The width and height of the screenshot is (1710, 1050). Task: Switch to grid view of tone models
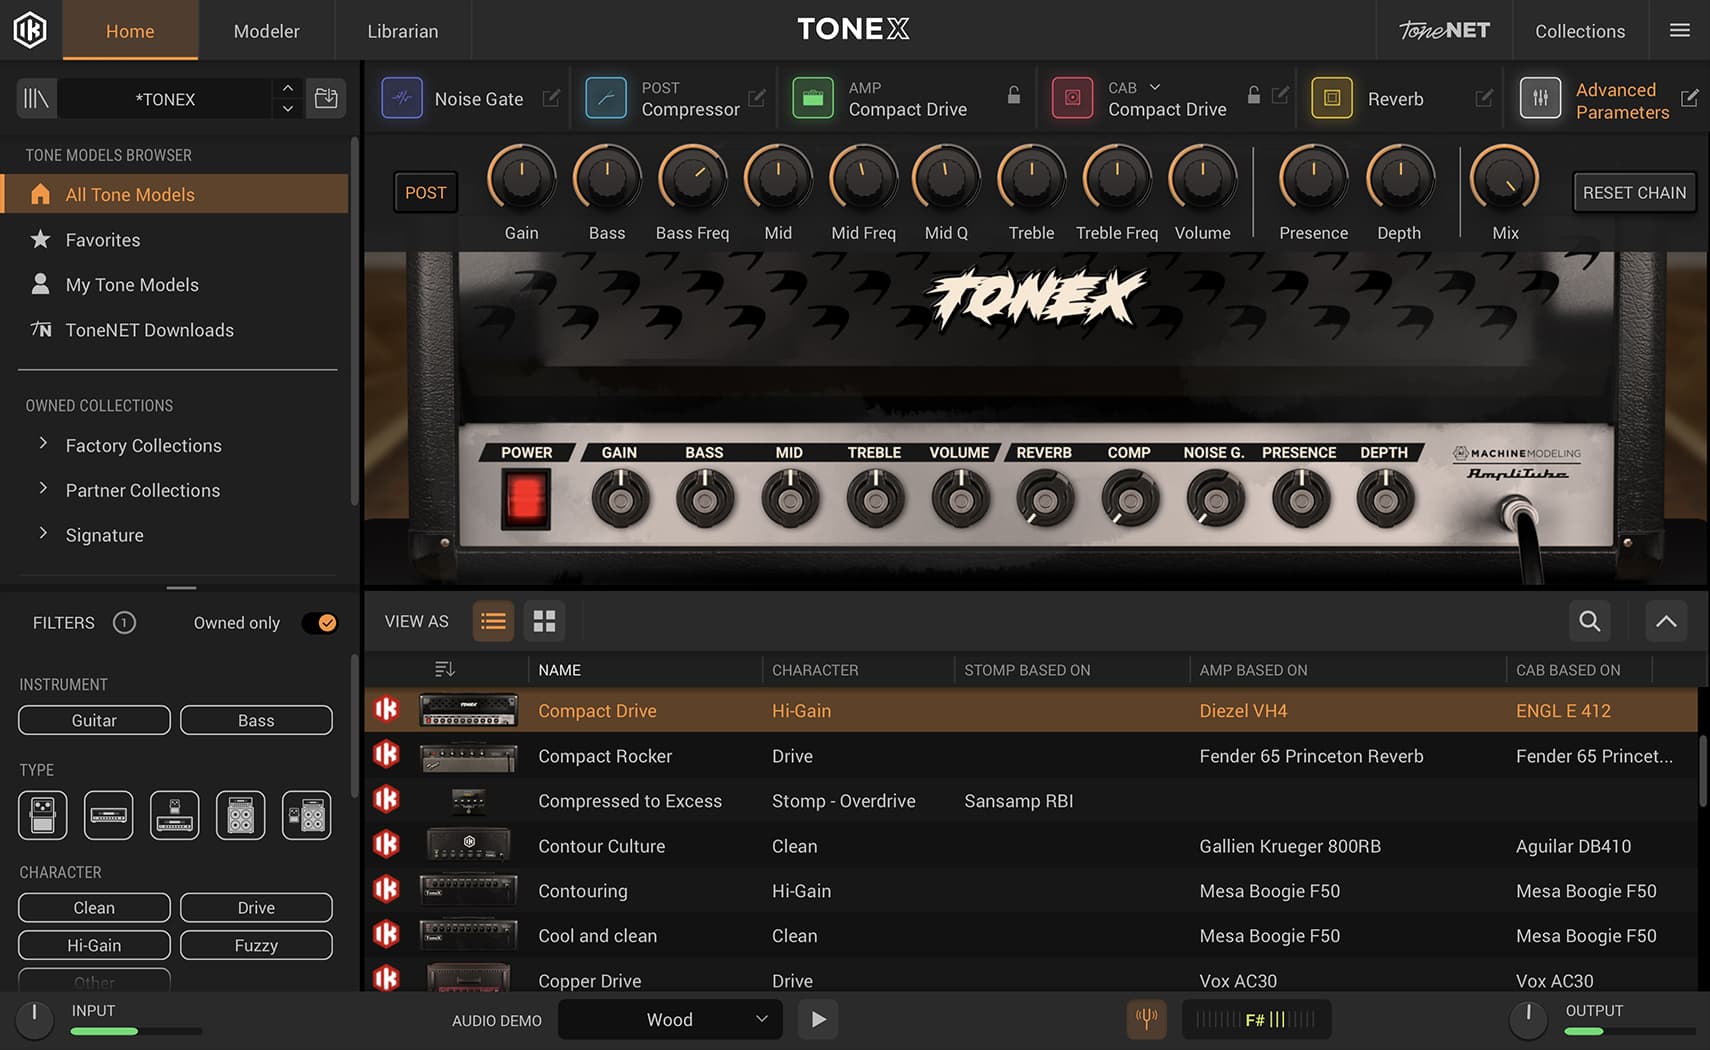(x=544, y=622)
